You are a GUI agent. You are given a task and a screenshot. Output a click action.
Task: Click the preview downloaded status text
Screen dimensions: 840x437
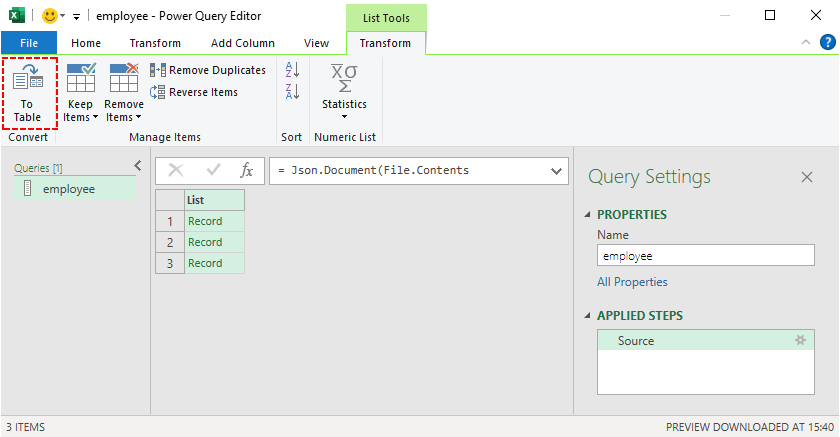(749, 427)
